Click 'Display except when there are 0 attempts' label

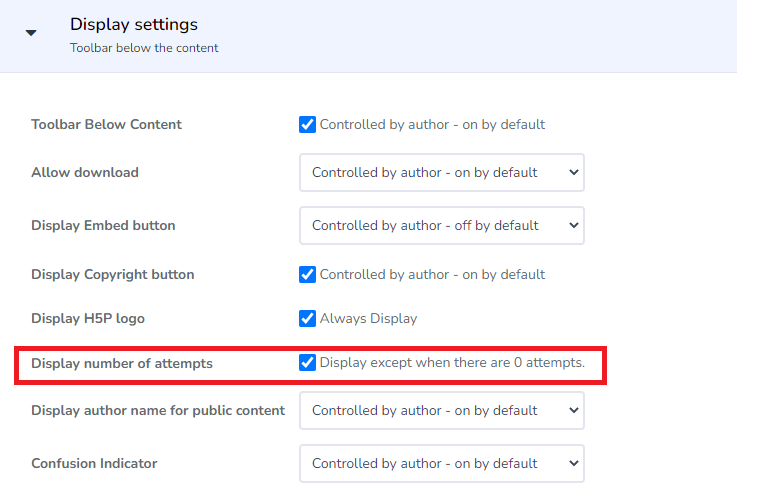(x=452, y=363)
